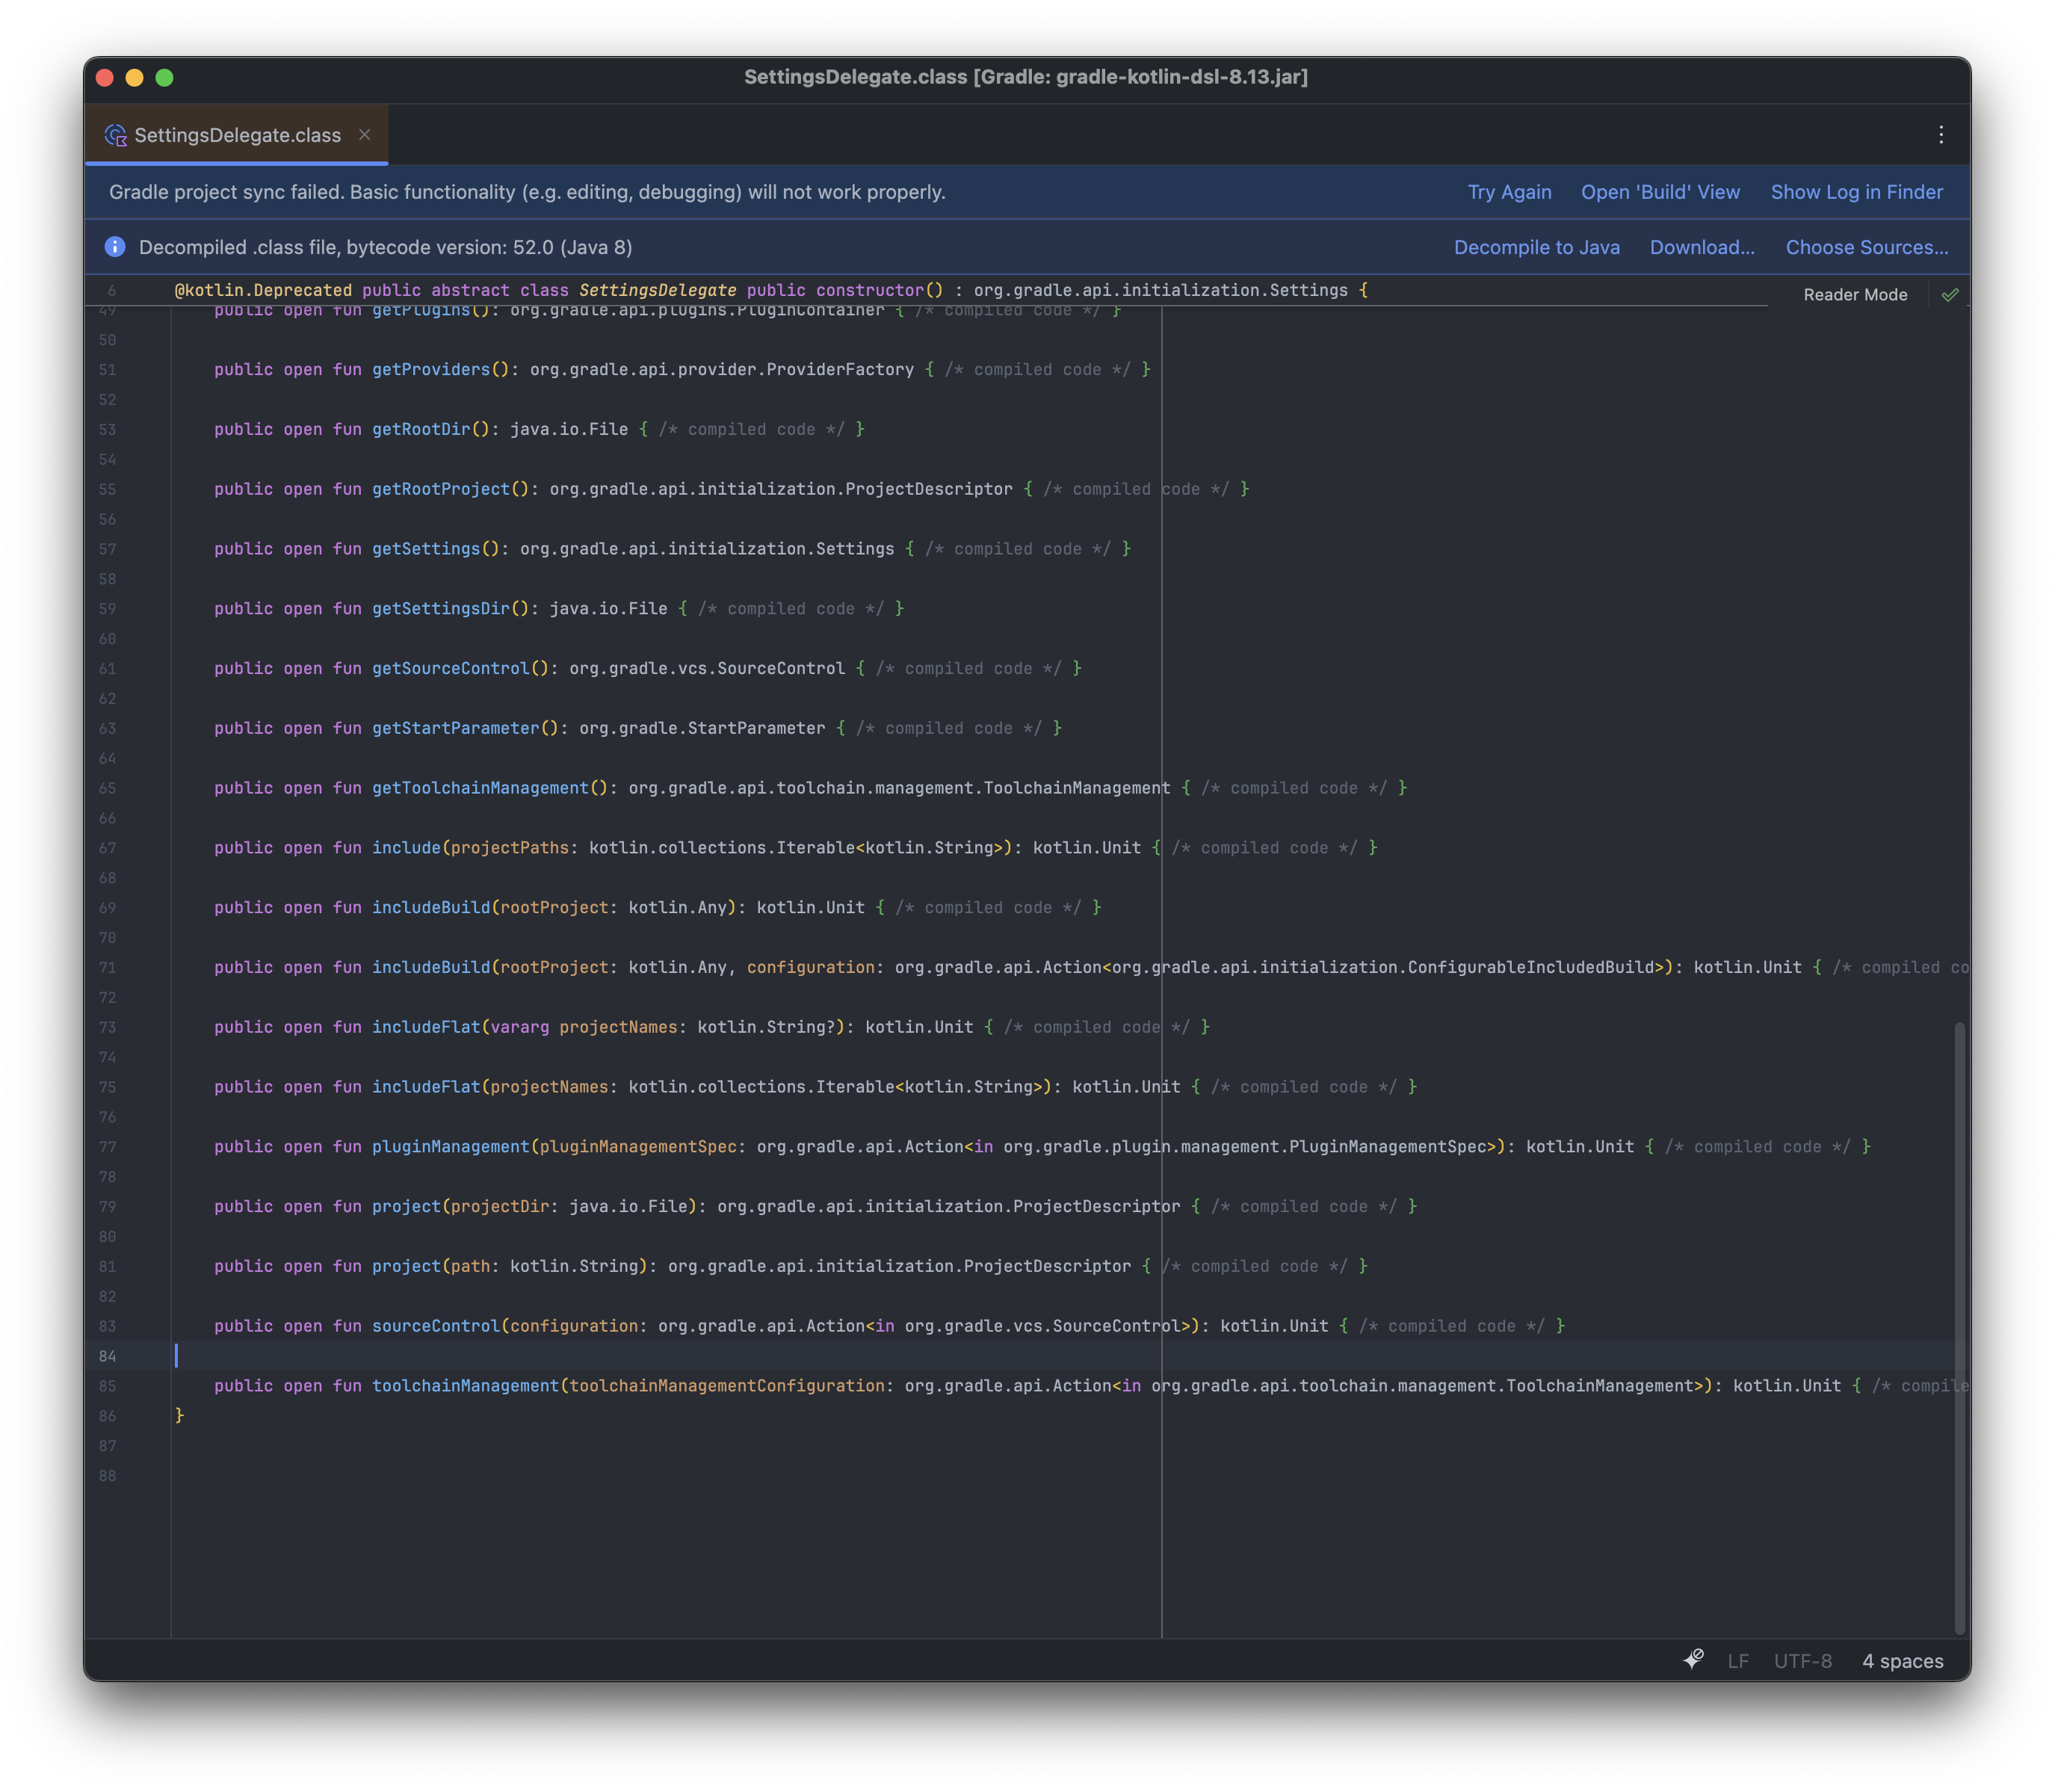This screenshot has width=2055, height=1792.
Task: Open the 4 spaces indent settings
Action: click(1902, 1661)
